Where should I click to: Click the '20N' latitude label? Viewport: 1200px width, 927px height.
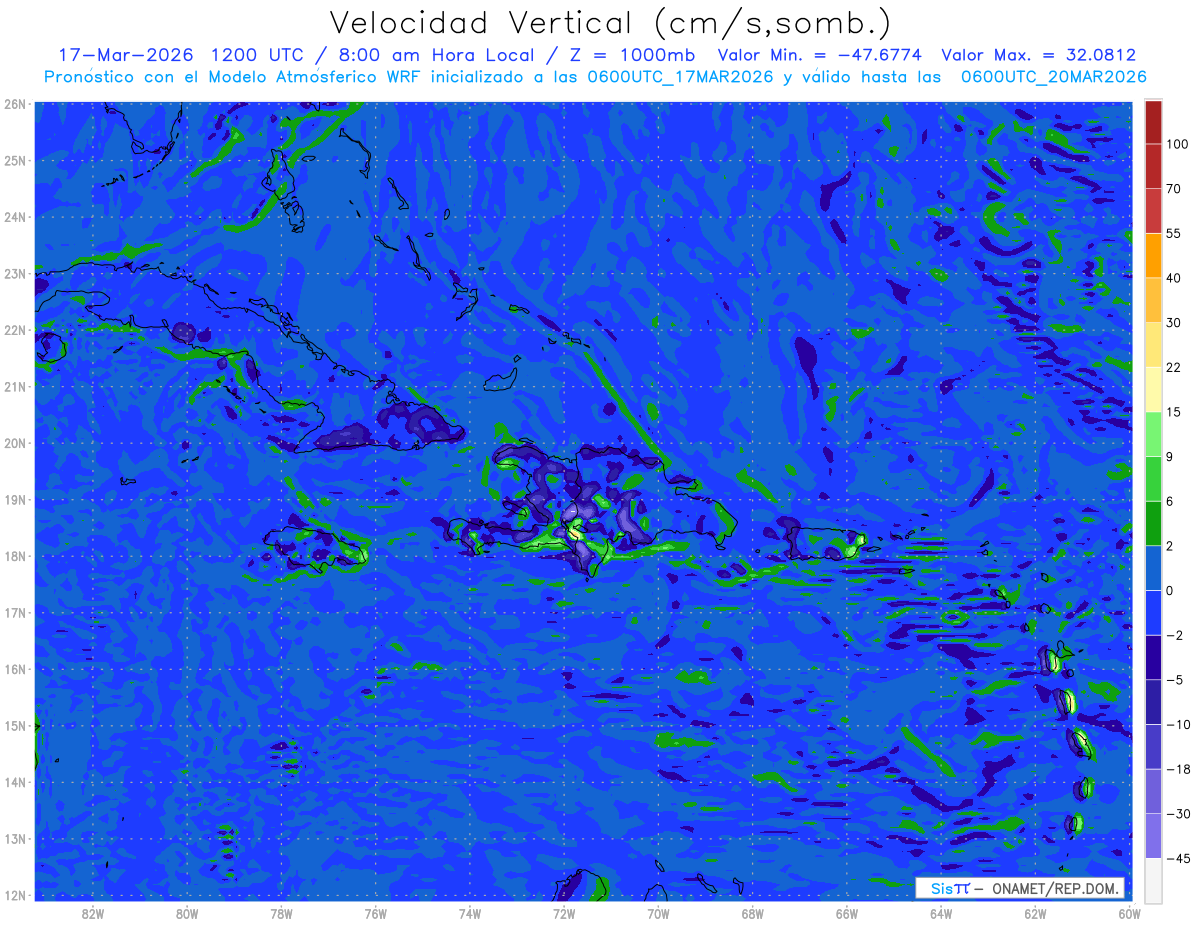[x=15, y=443]
